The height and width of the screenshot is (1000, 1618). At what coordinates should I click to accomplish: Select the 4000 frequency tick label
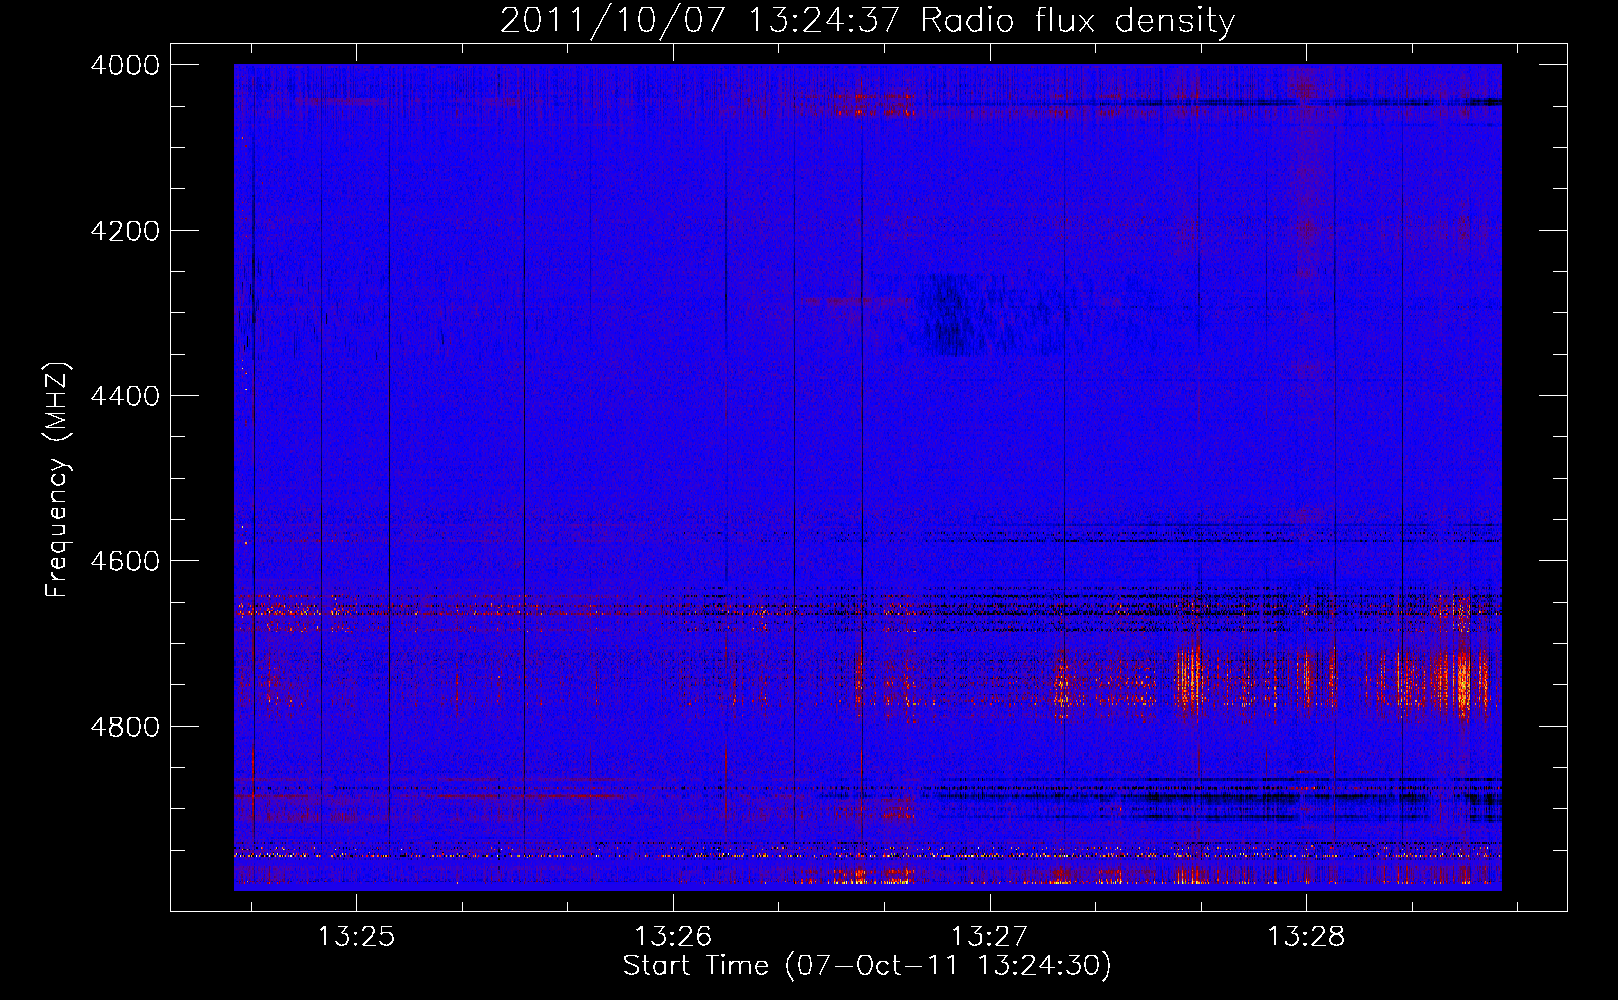click(125, 65)
